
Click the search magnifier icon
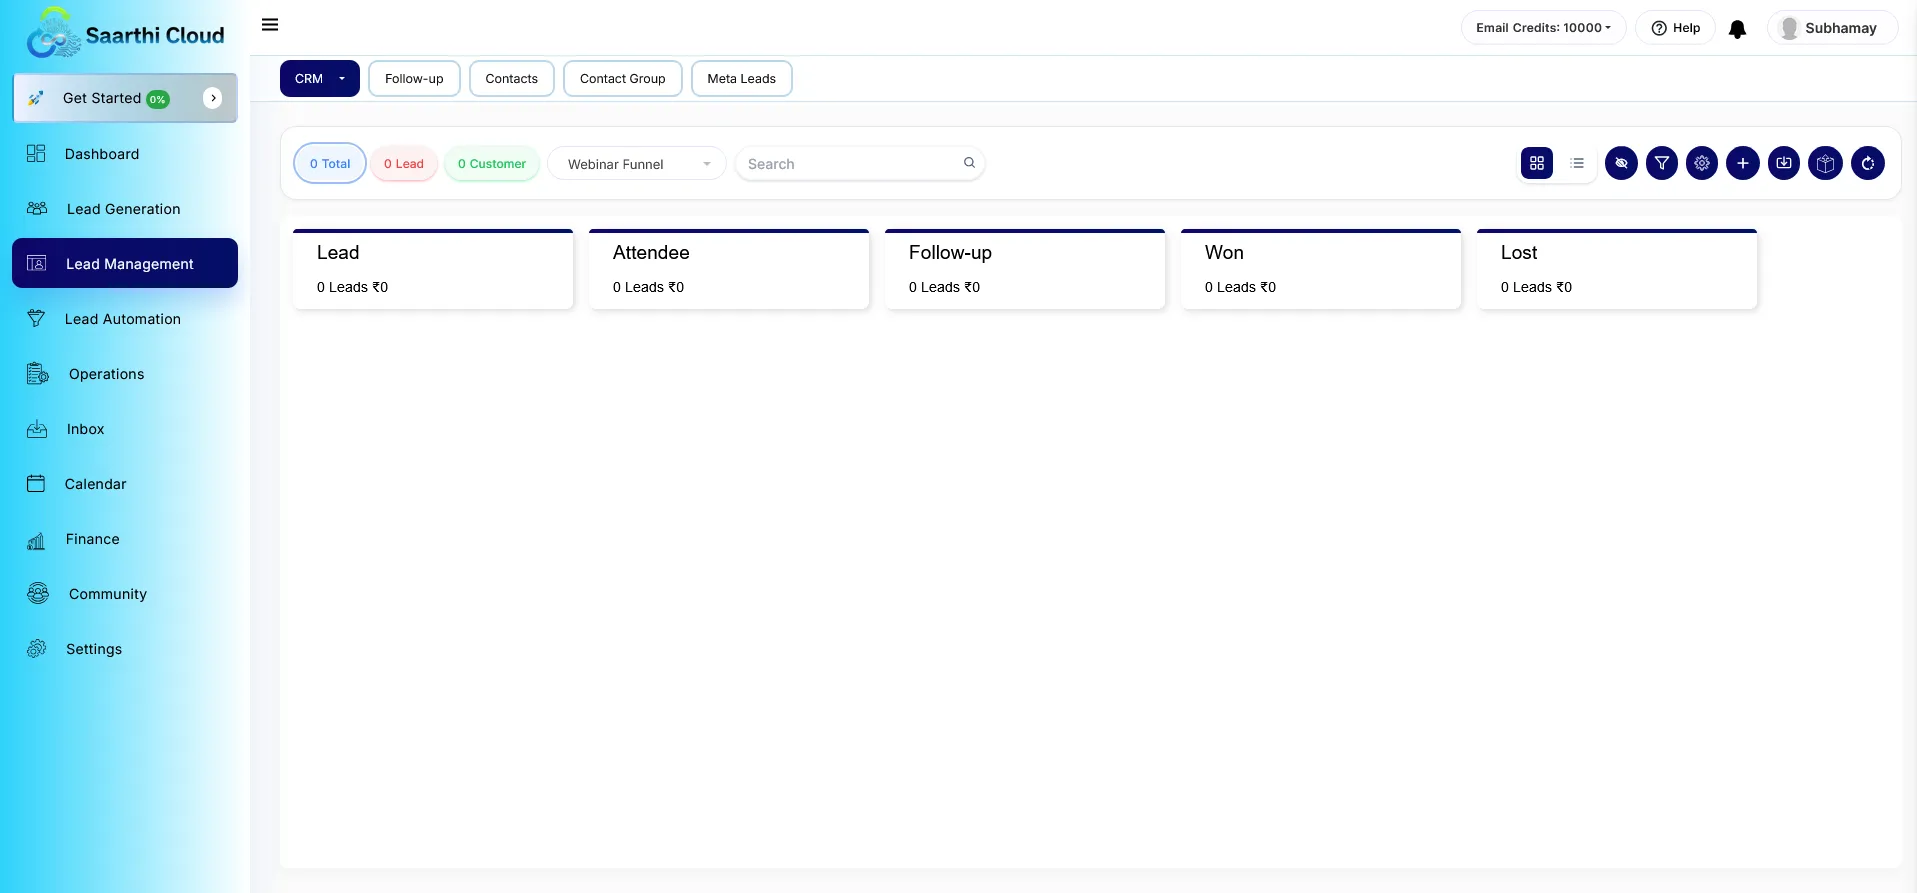coord(969,163)
